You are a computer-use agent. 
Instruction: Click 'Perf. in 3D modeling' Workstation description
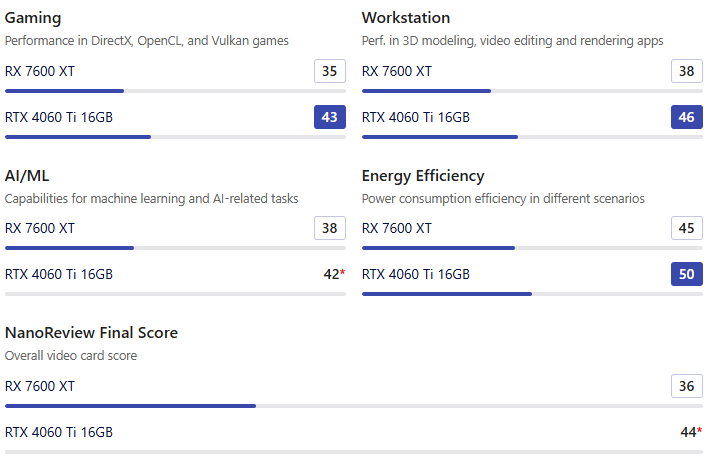[x=512, y=41]
